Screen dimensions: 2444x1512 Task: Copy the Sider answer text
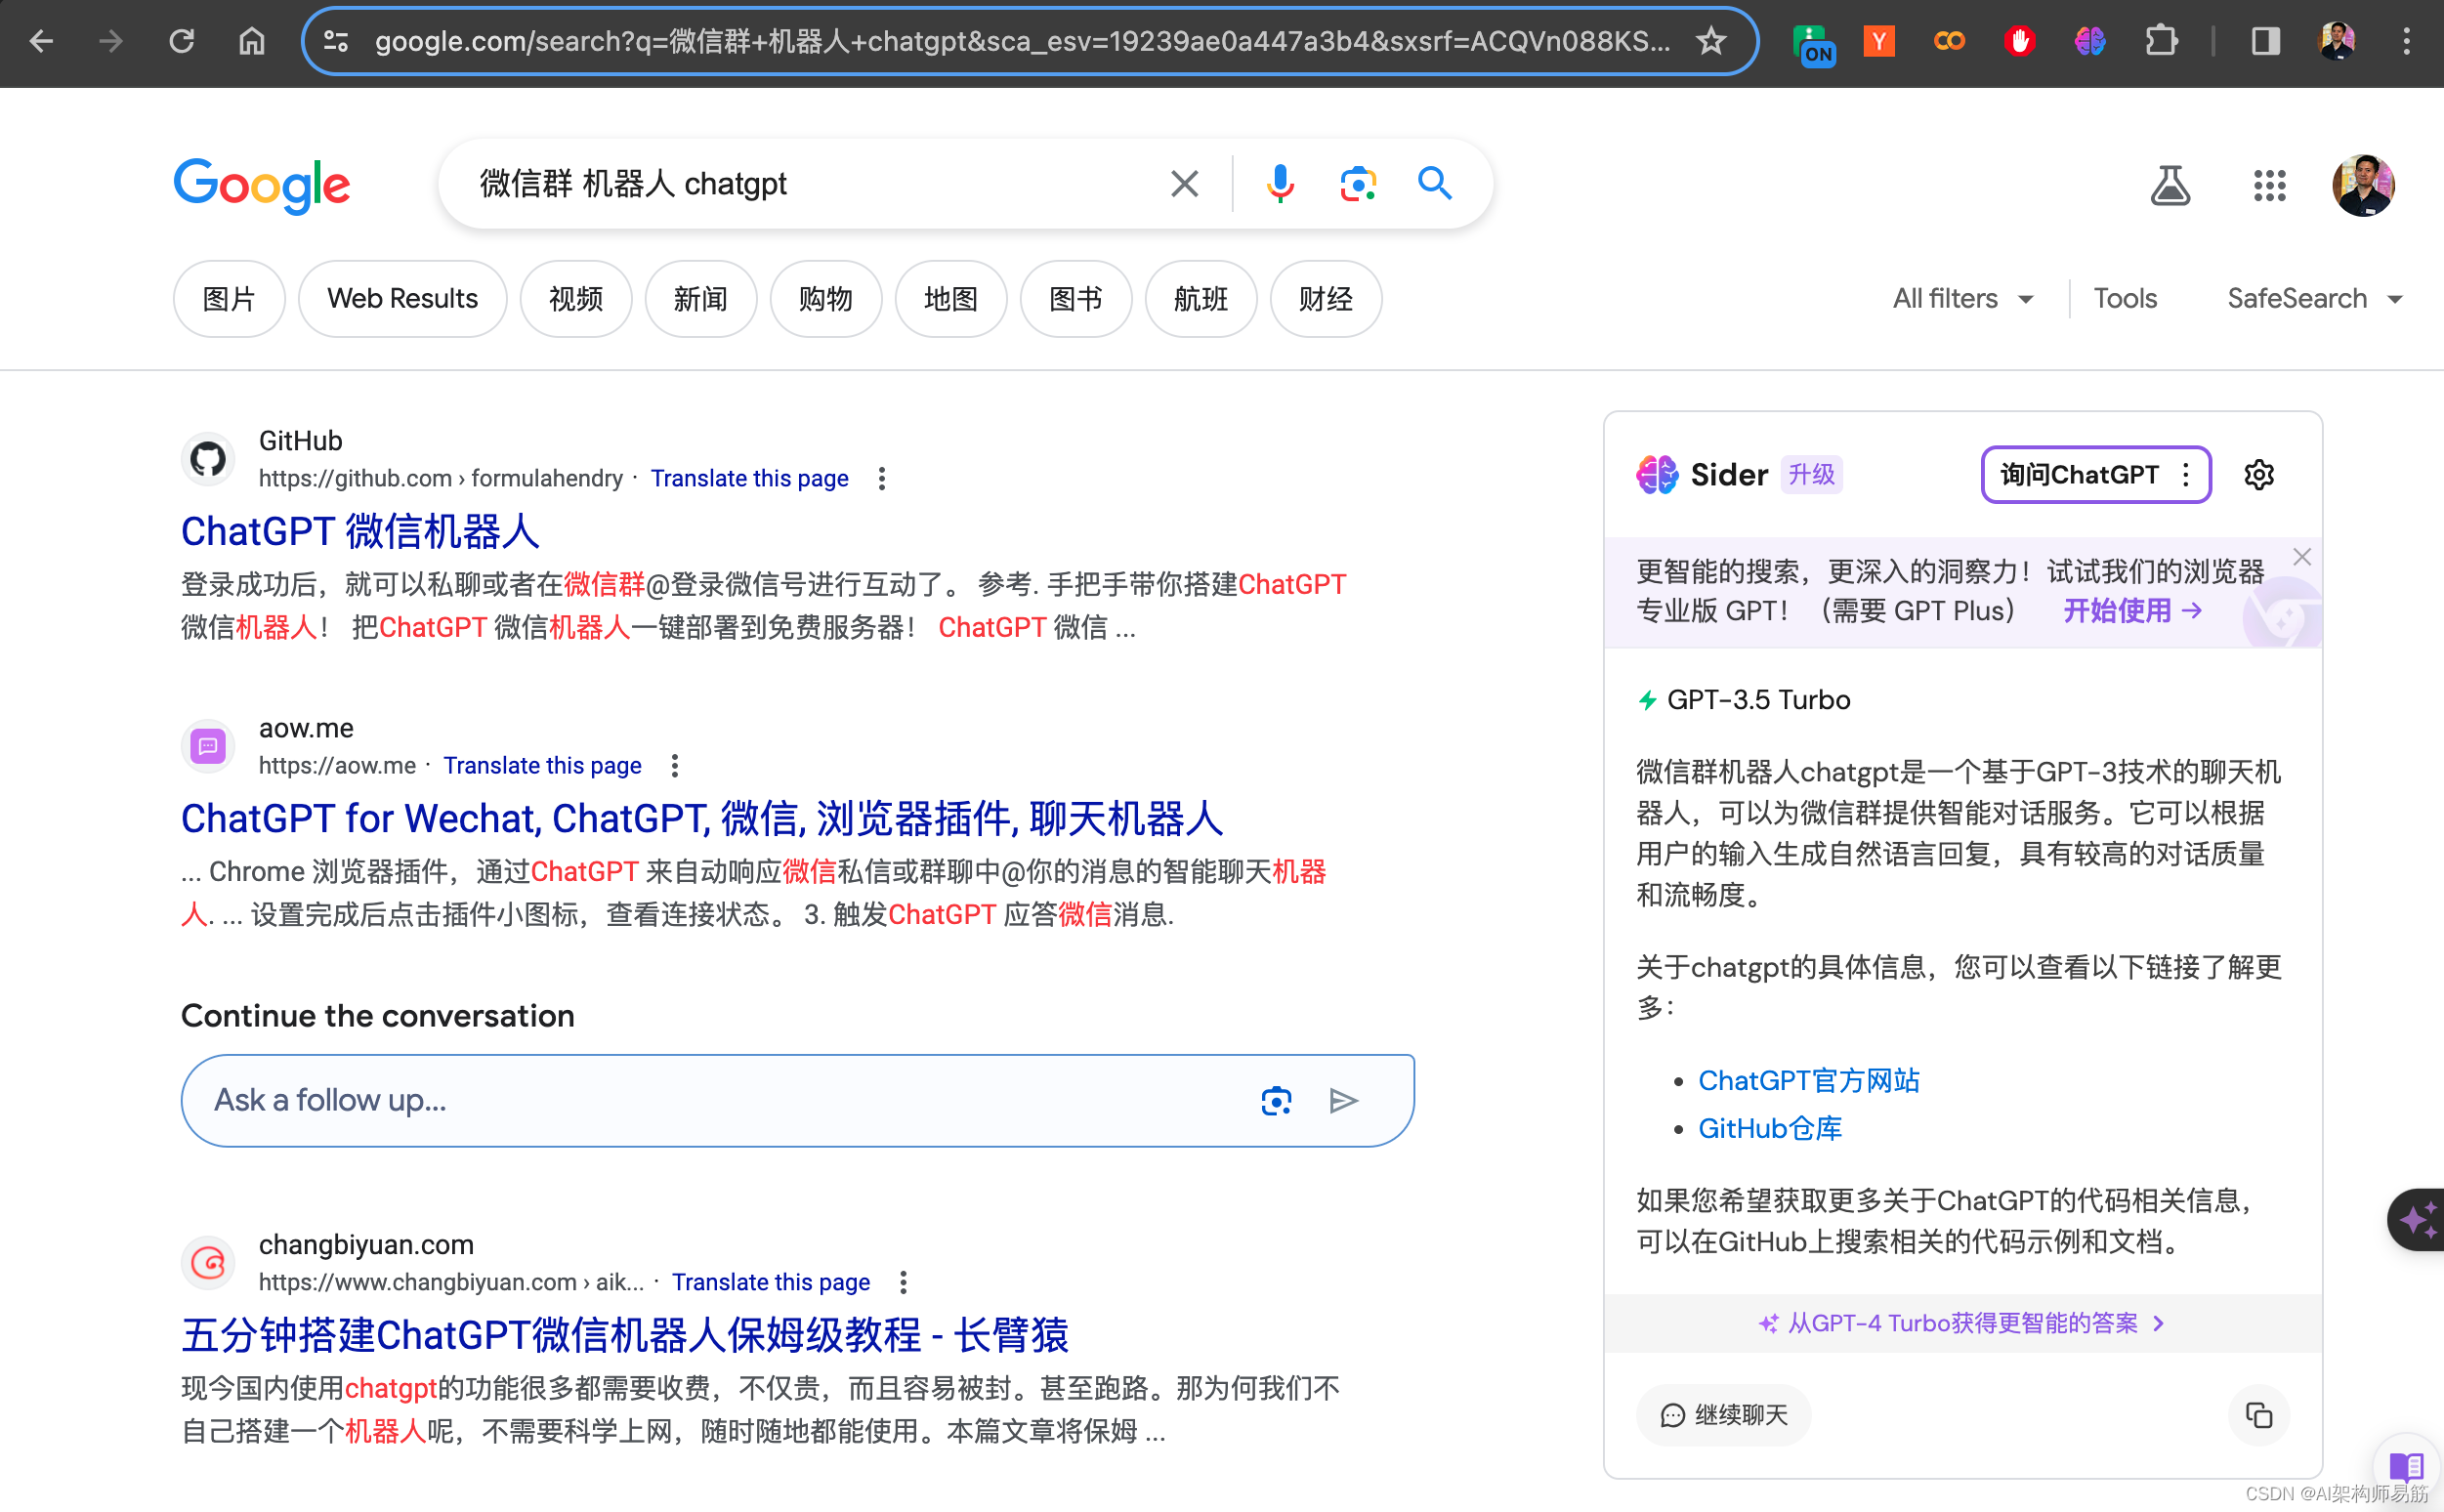tap(2258, 1414)
